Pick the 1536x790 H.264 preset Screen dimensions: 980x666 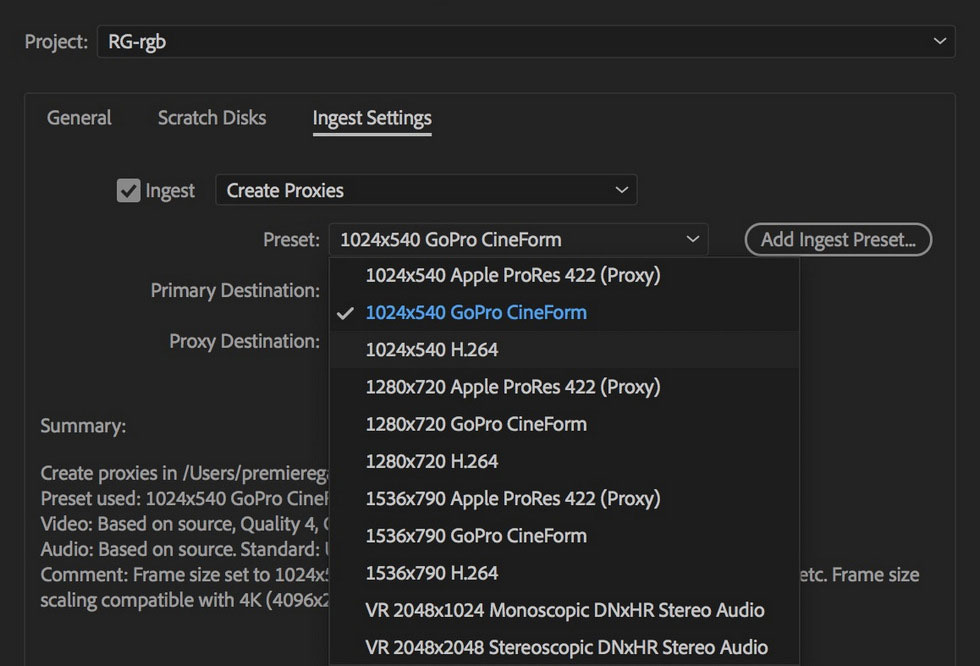tap(432, 573)
